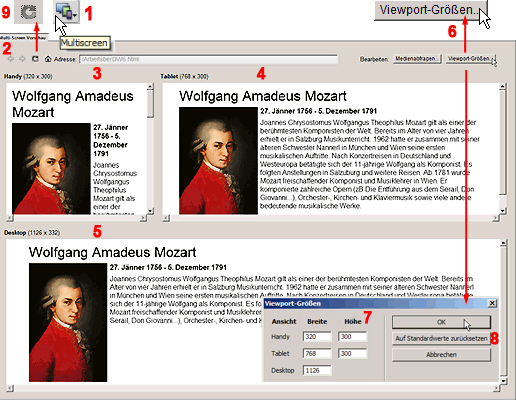This screenshot has height=400, width=516.
Task: Go back with the left arrow icon
Action: point(11,59)
